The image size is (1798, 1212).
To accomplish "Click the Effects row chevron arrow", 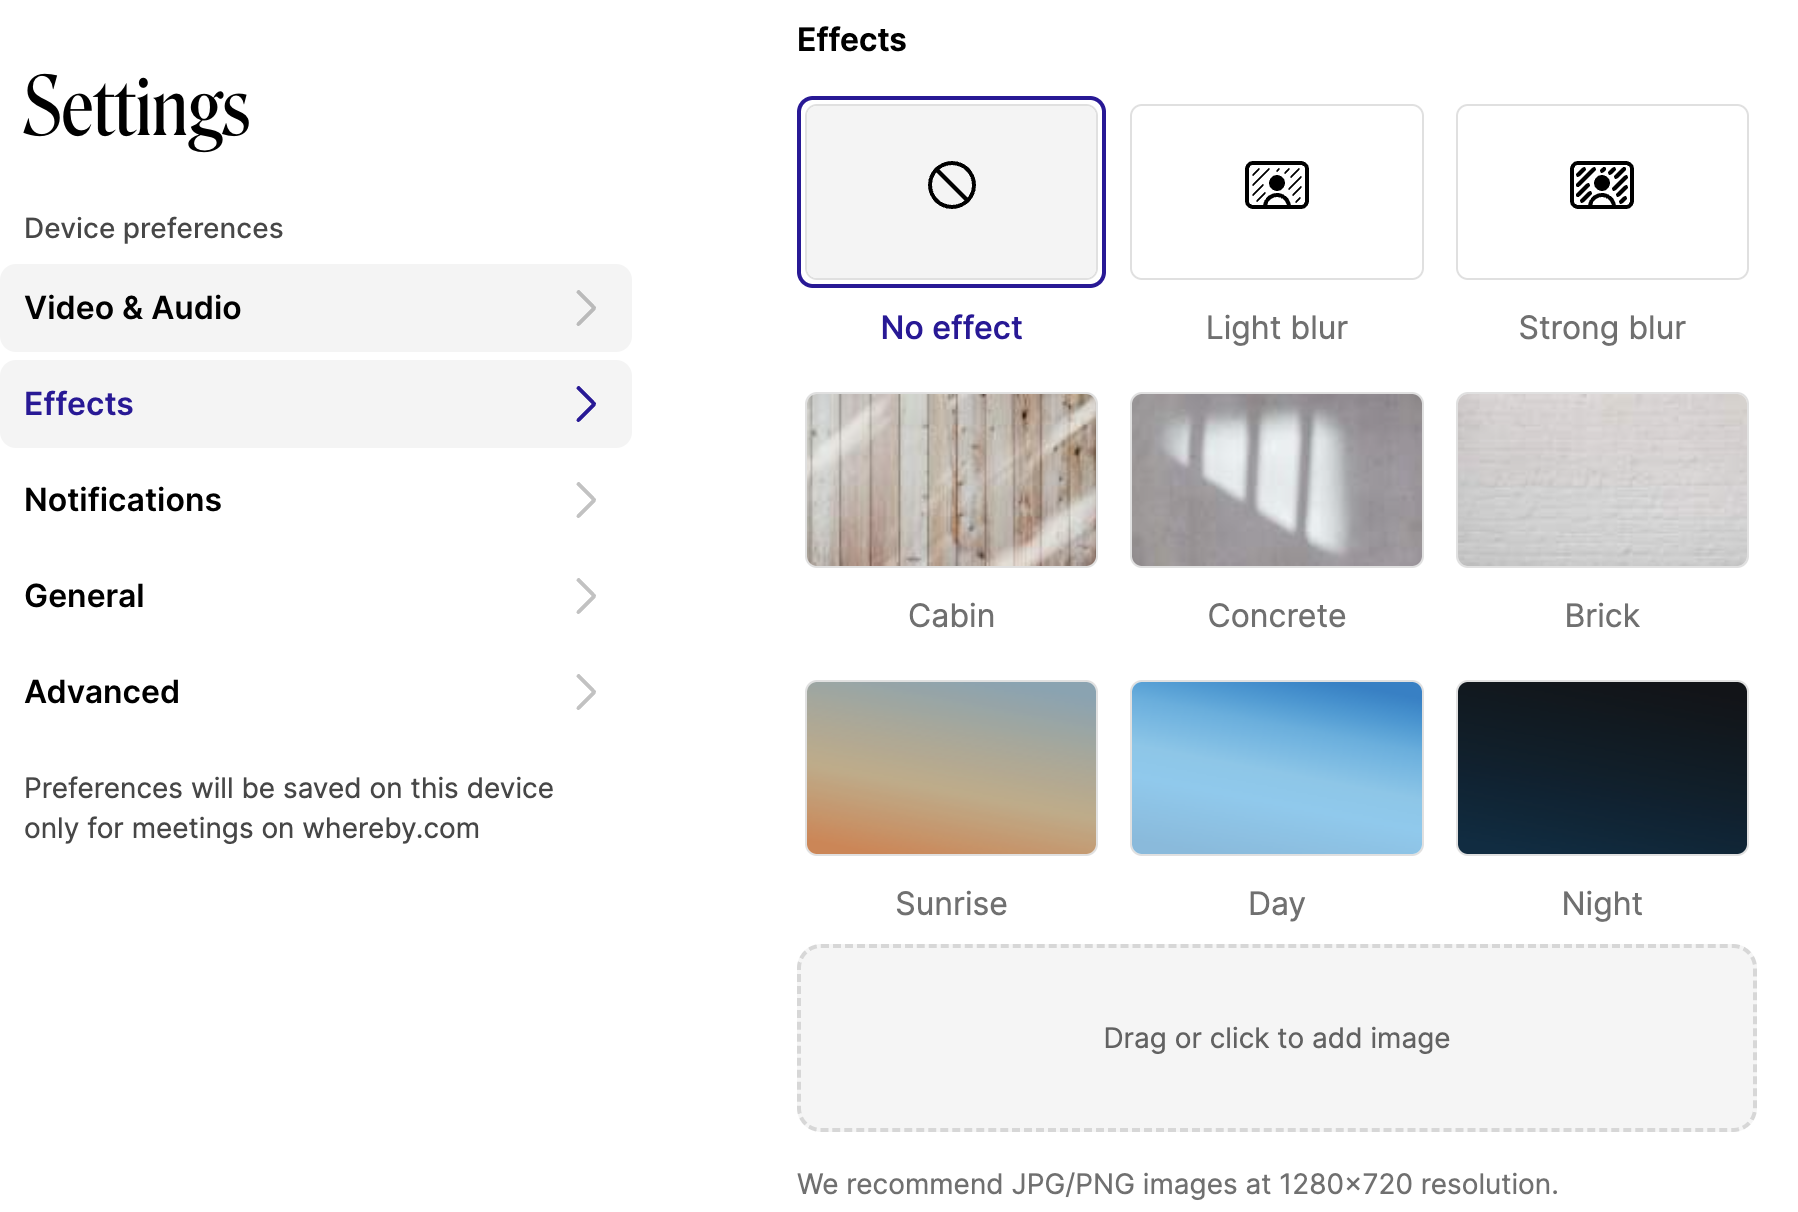I will tap(586, 404).
